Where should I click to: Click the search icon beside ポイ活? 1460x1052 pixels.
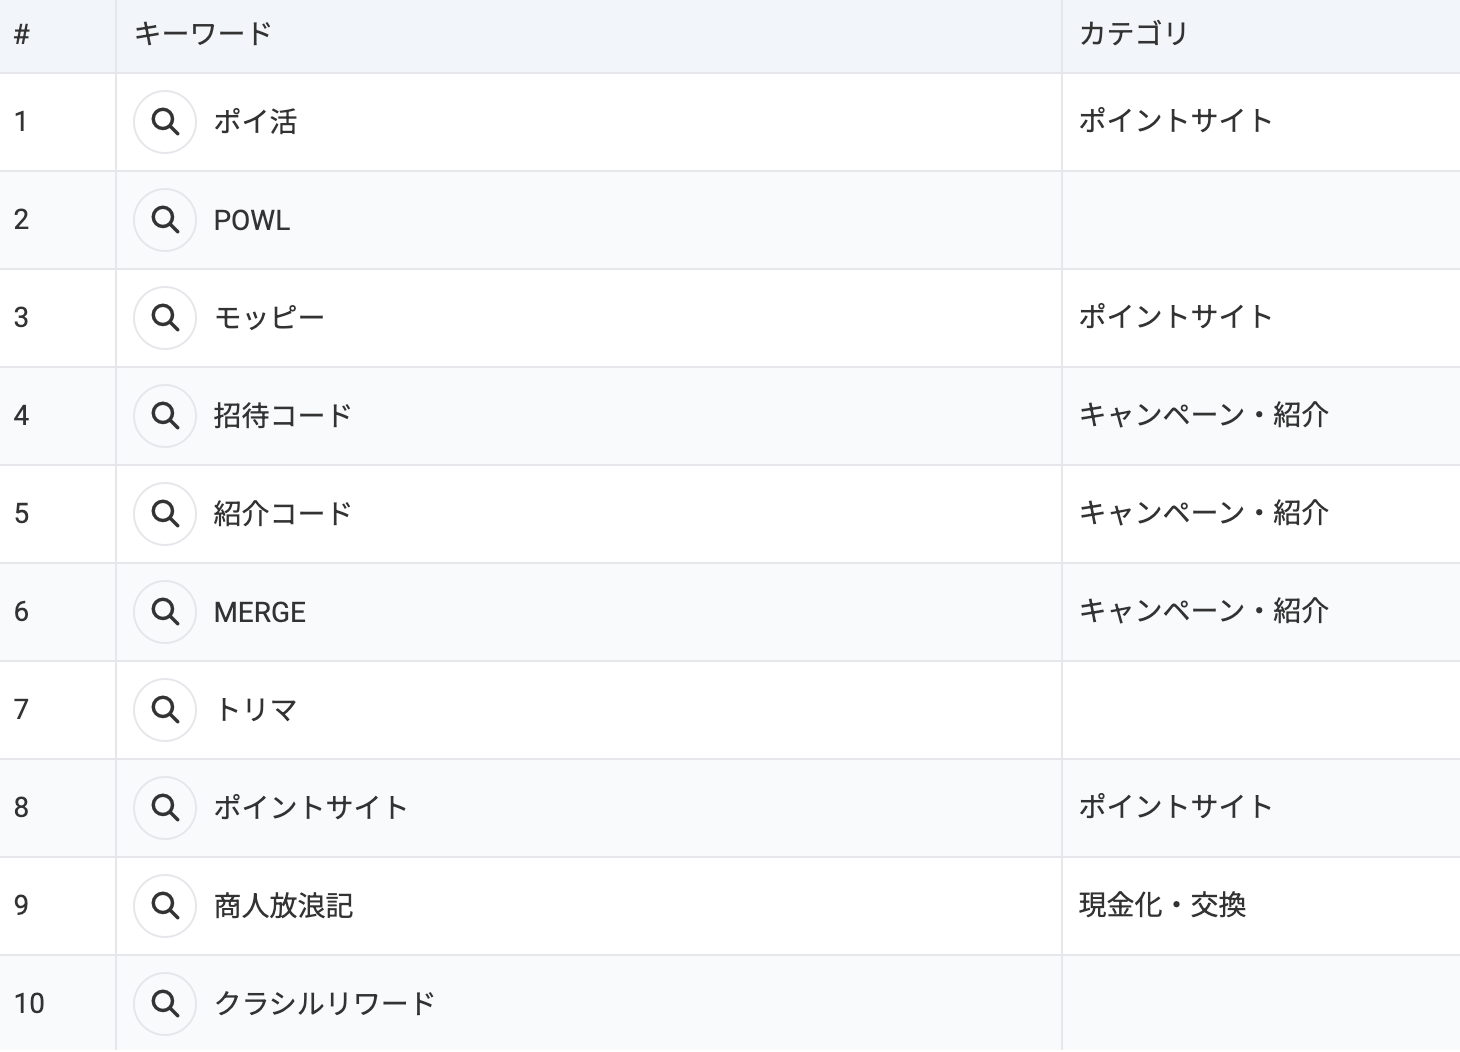pyautogui.click(x=165, y=122)
